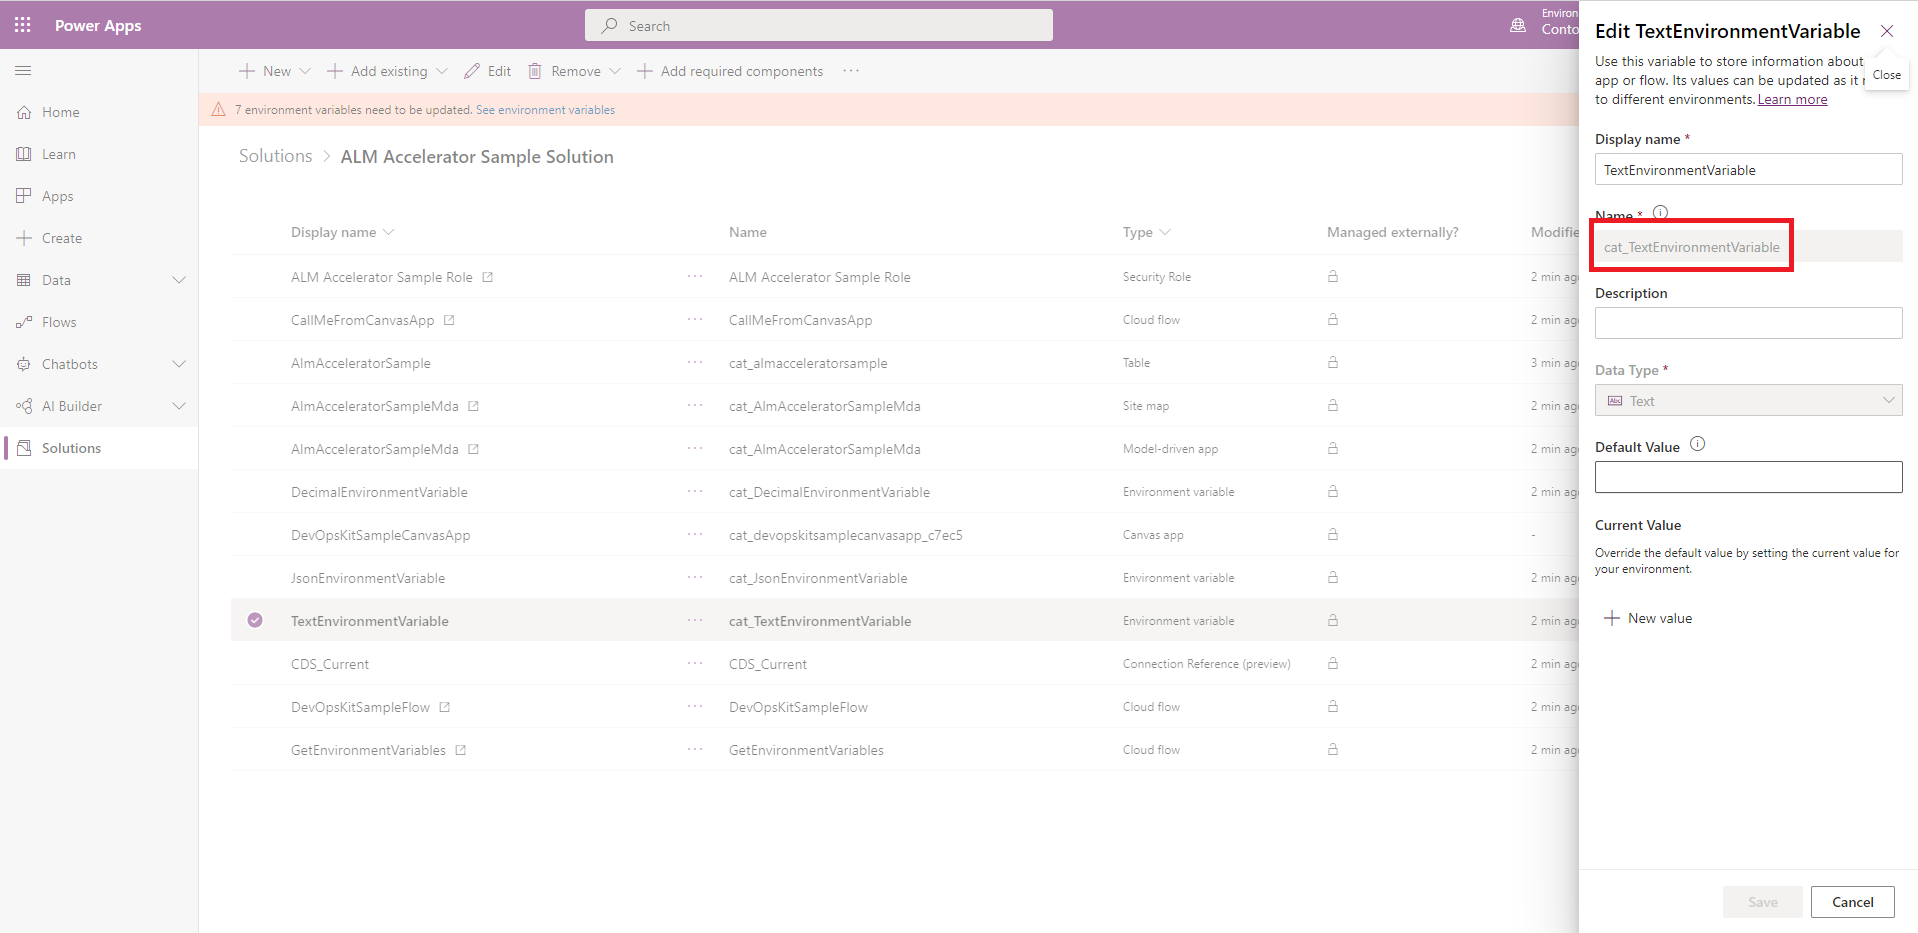Expand the Remove dropdown
The image size is (1918, 933).
coord(615,71)
